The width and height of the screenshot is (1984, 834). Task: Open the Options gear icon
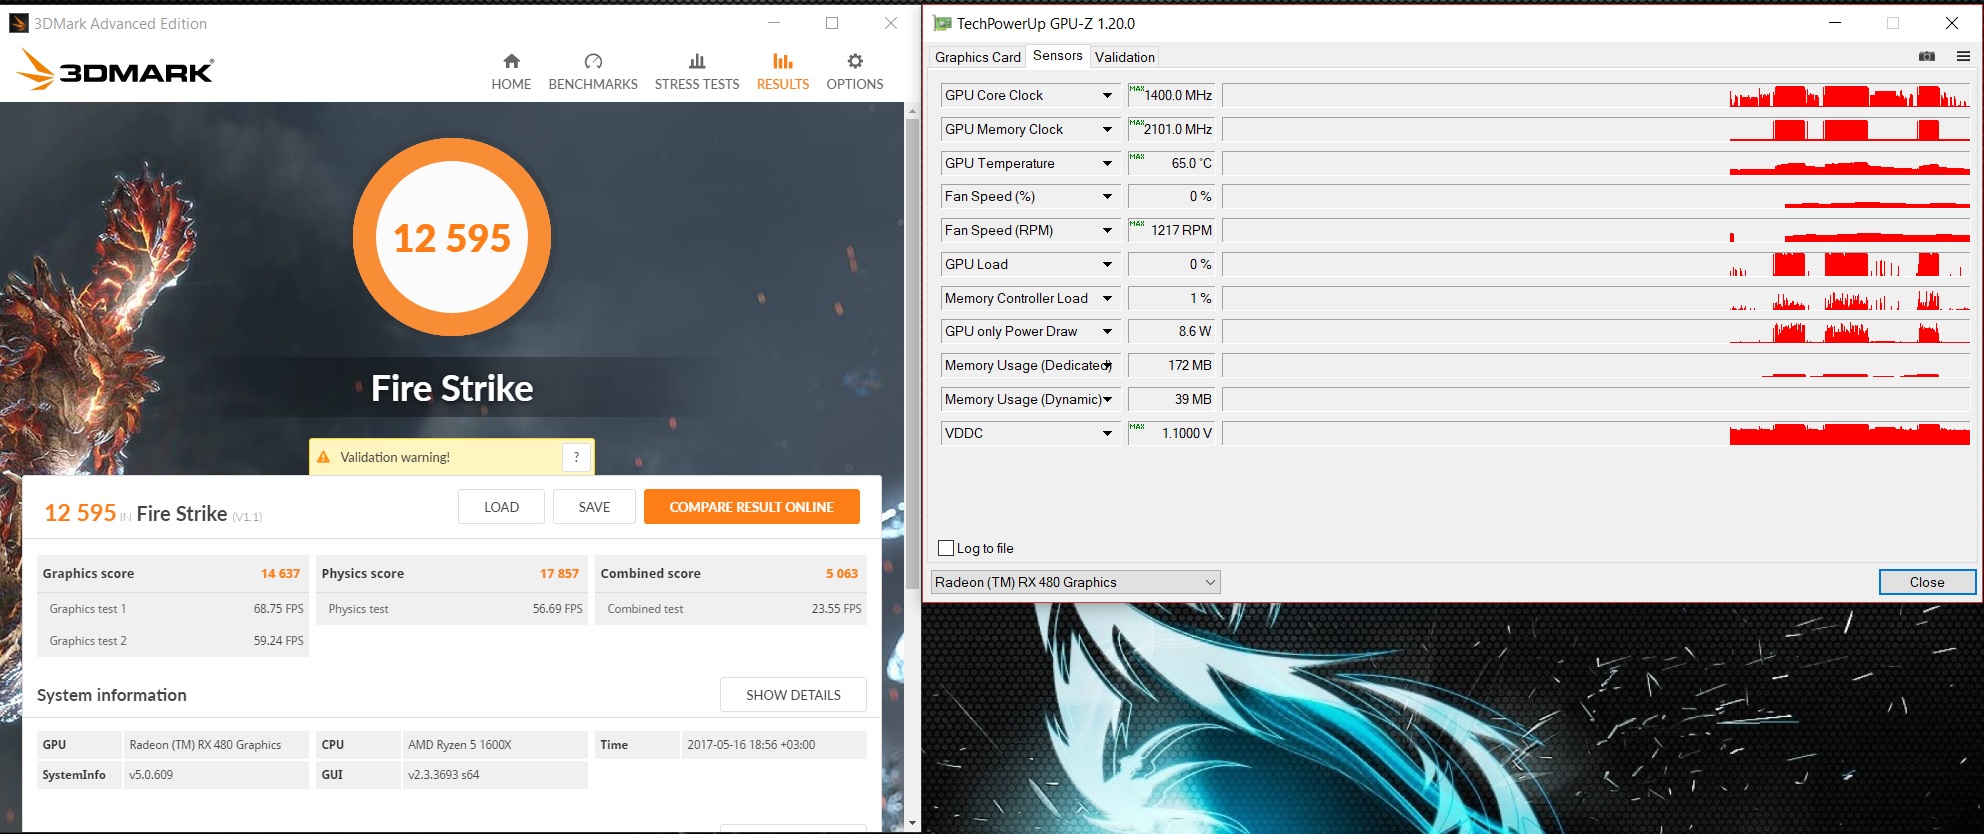[x=855, y=61]
